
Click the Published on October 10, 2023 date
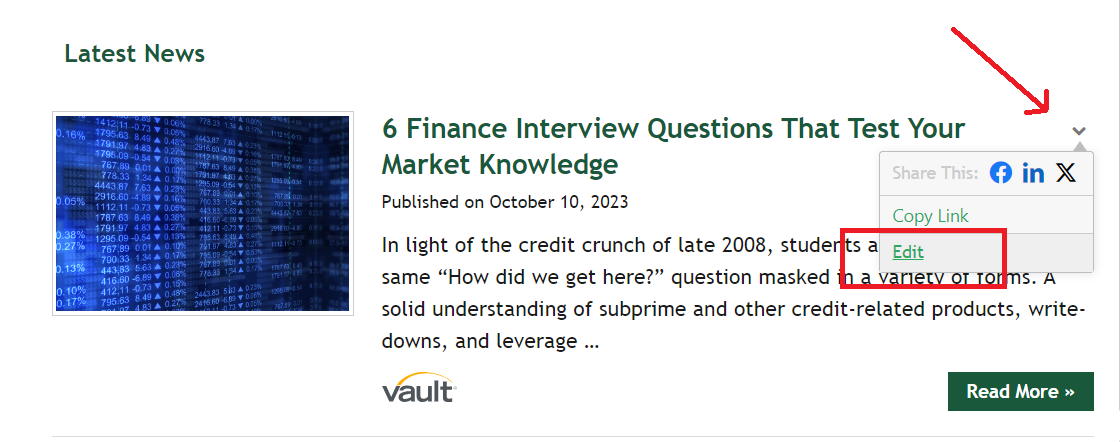504,202
